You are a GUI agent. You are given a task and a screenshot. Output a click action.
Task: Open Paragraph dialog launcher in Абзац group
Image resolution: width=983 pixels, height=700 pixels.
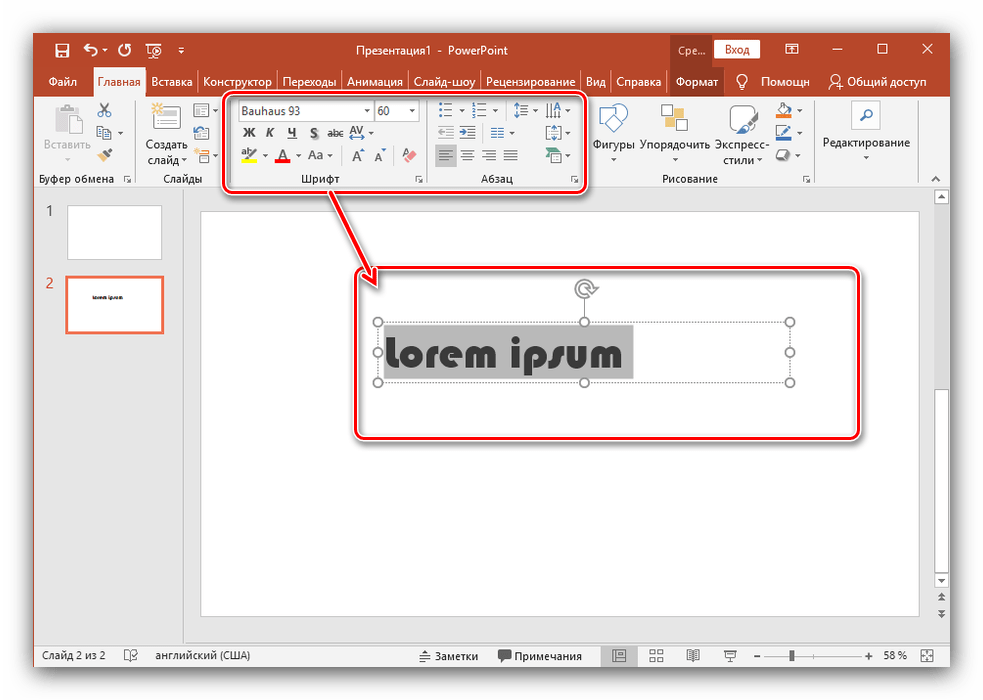tap(574, 179)
